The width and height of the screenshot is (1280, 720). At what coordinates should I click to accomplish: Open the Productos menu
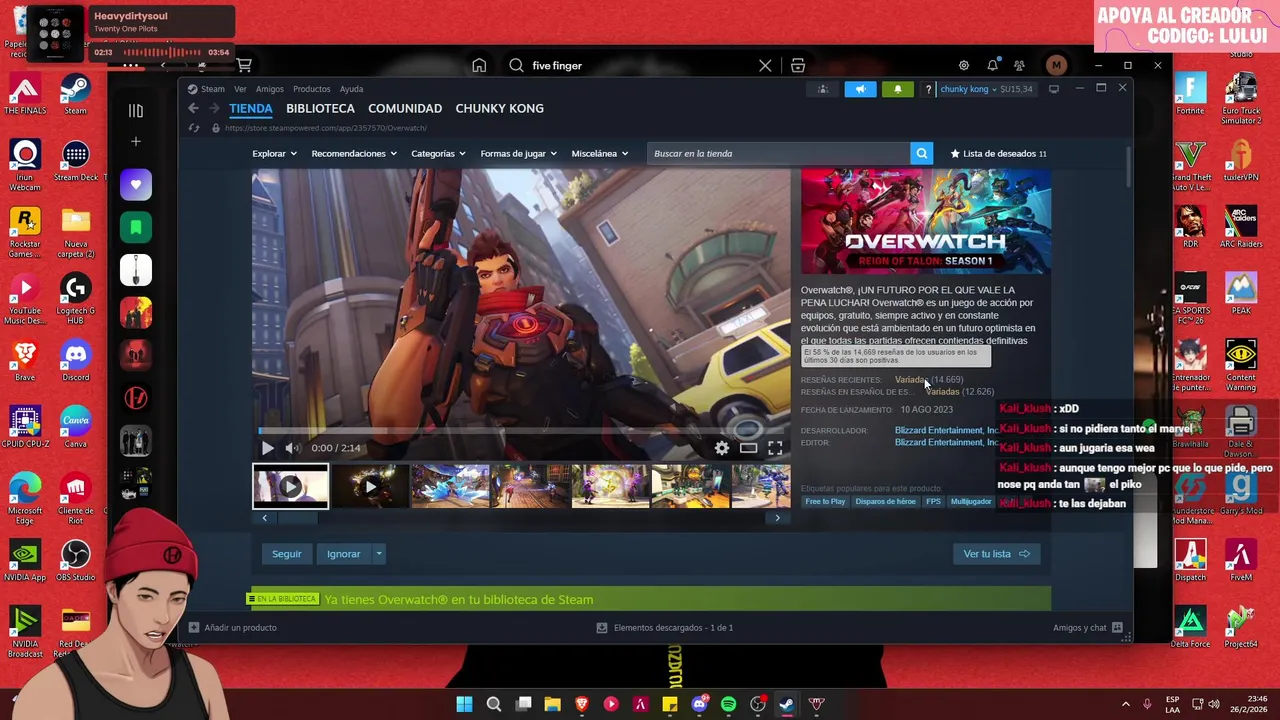click(312, 89)
